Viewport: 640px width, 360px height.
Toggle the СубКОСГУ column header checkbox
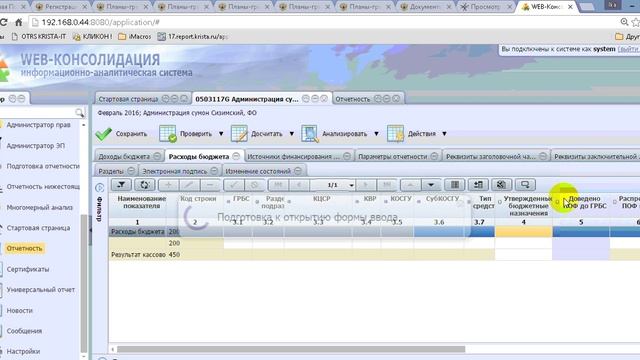click(x=418, y=202)
